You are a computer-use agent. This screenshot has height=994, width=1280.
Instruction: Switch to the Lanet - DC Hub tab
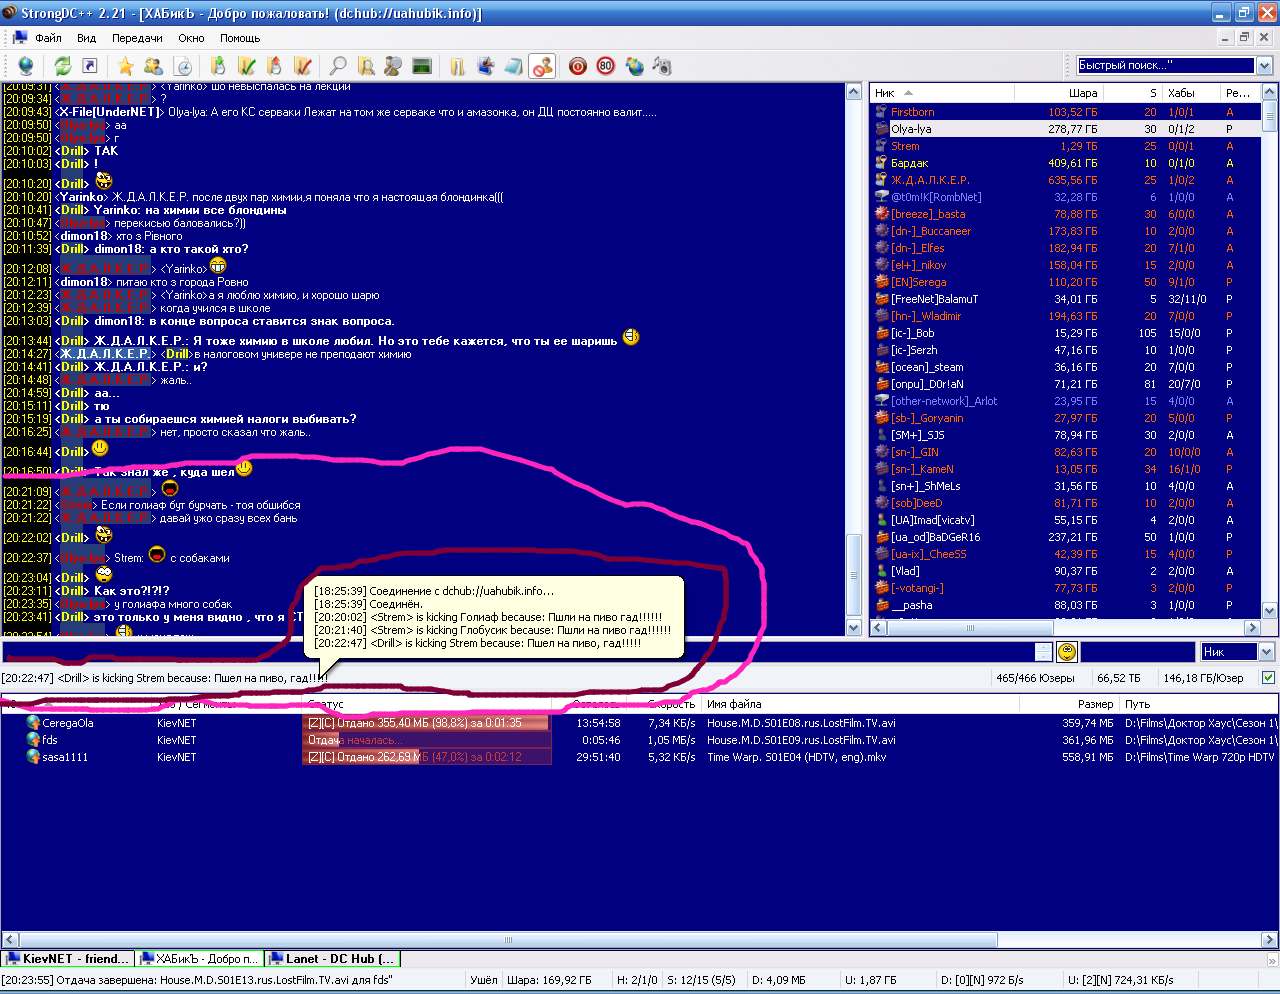(333, 958)
